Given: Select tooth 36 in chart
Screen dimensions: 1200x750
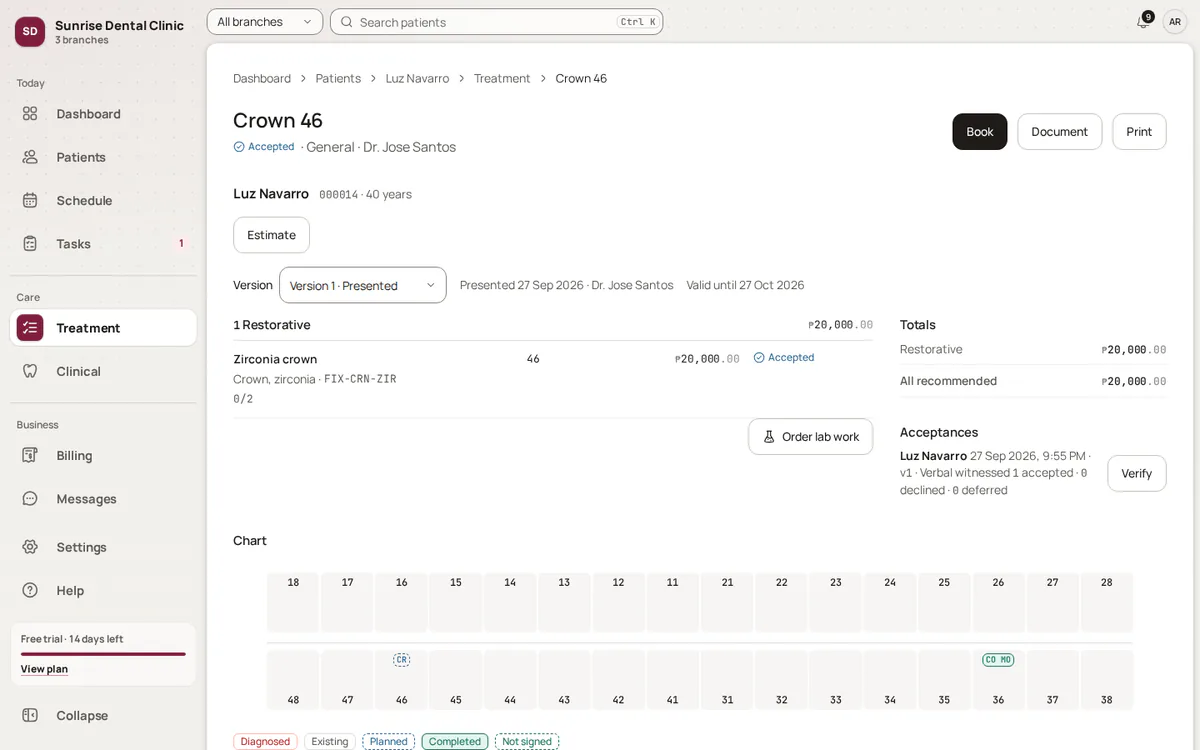Looking at the screenshot, I should [998, 681].
